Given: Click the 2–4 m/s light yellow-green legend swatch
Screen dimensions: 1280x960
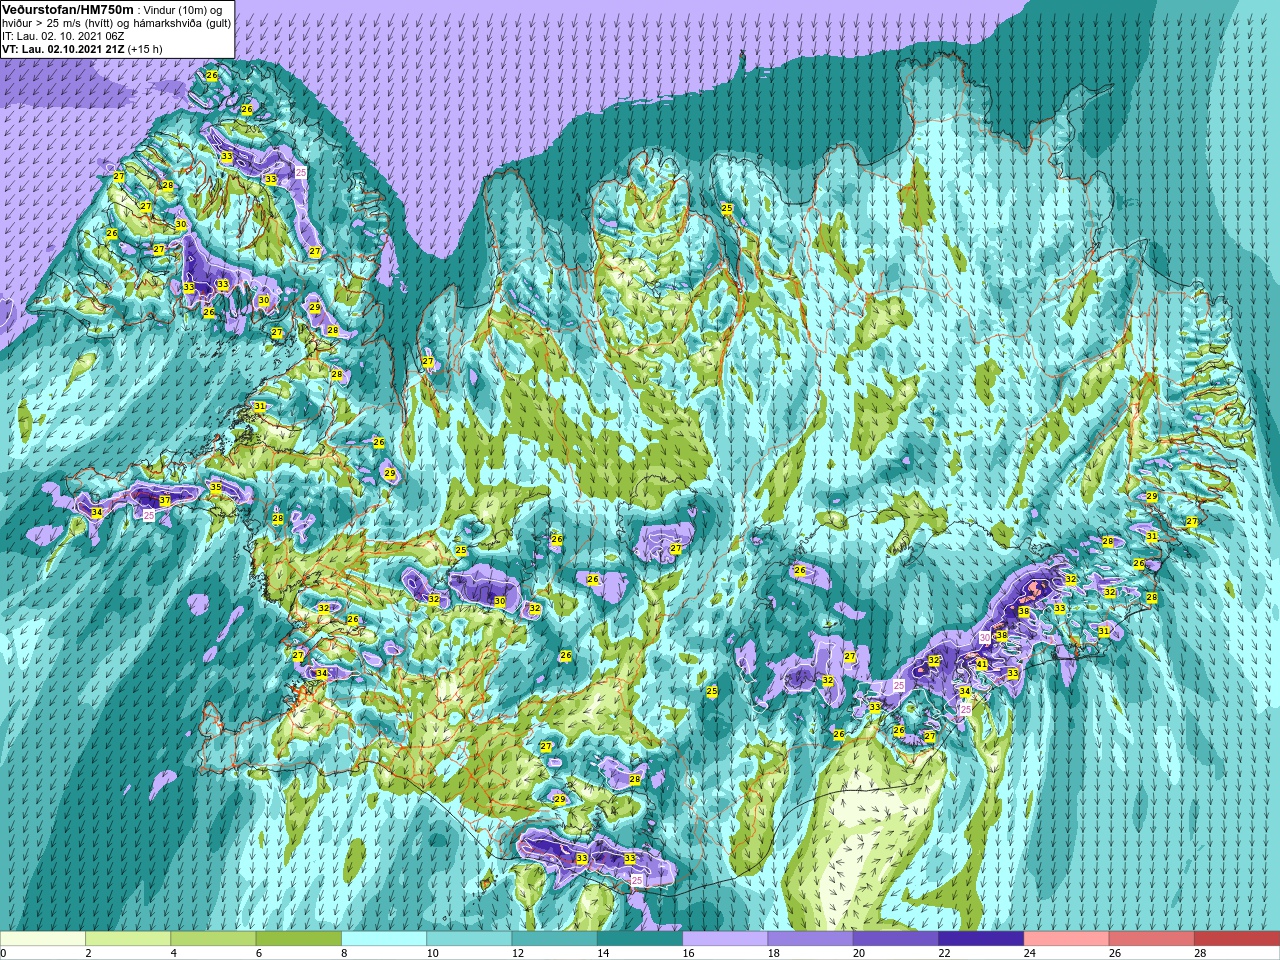Looking at the screenshot, I should coord(128,939).
